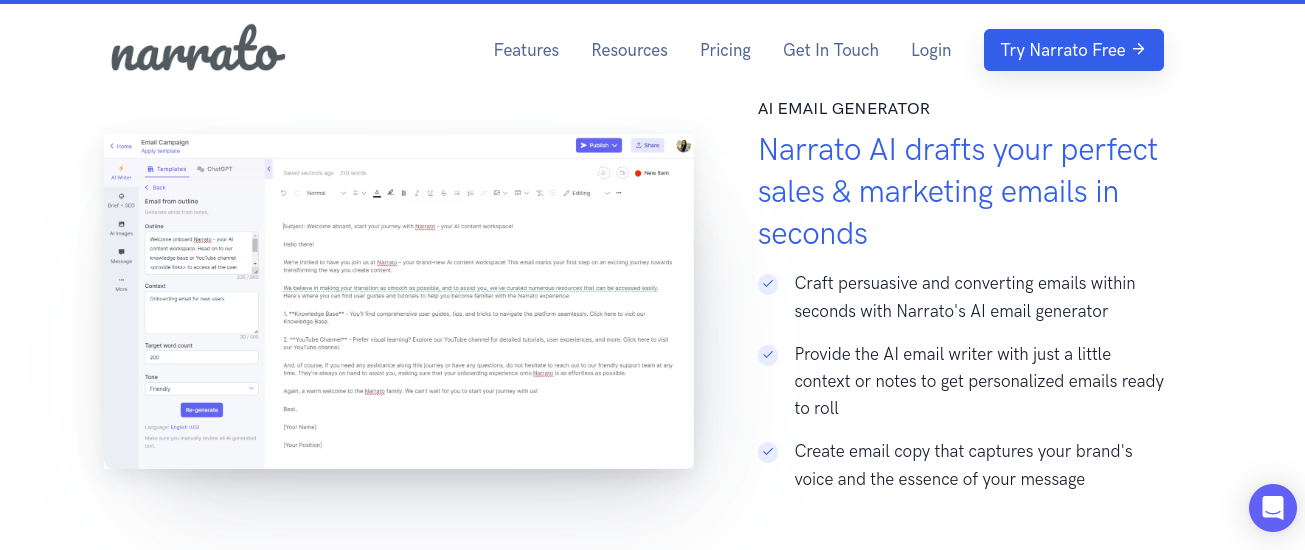The image size is (1305, 550).
Task: Toggle strikethrough formatting in the editor
Action: (x=444, y=193)
